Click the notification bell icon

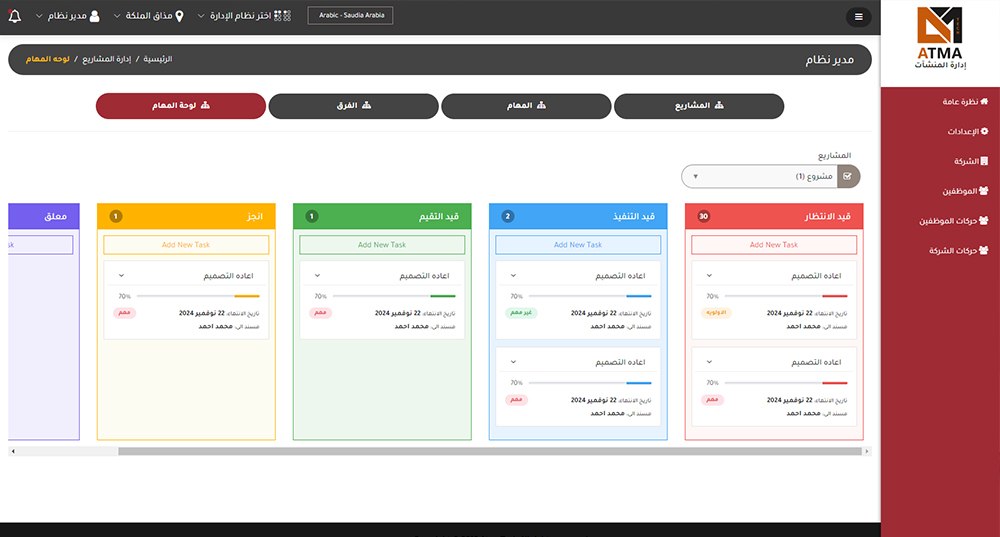(14, 16)
